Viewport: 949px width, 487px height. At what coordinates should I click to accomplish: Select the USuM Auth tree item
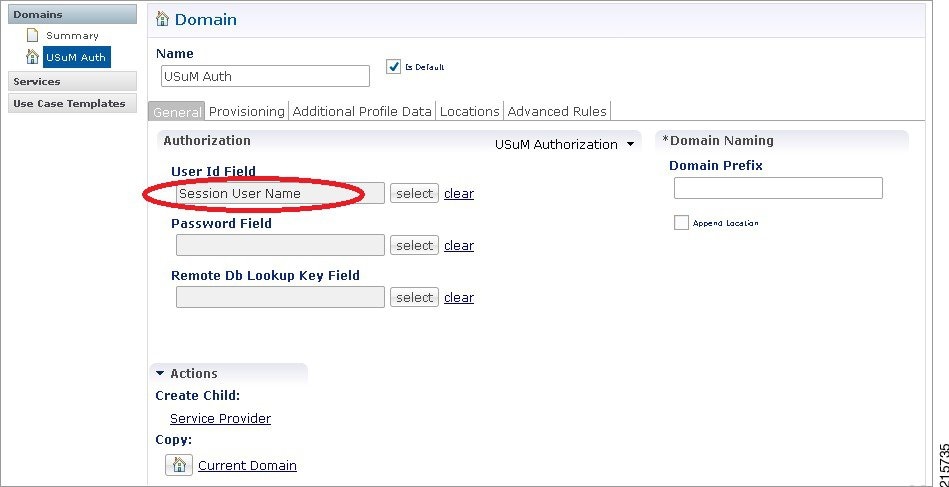pos(76,57)
